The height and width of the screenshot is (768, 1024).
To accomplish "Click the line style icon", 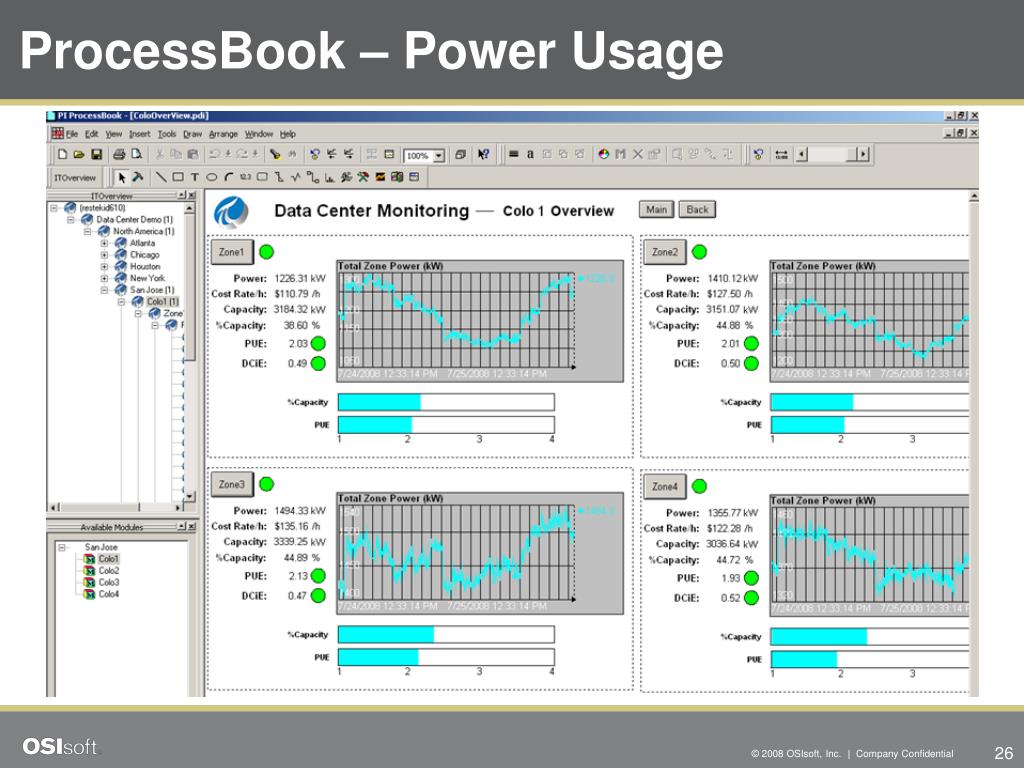I will pos(513,155).
